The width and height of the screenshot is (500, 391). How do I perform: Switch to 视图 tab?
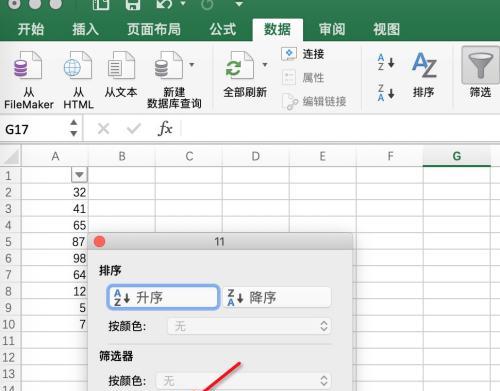point(386,29)
